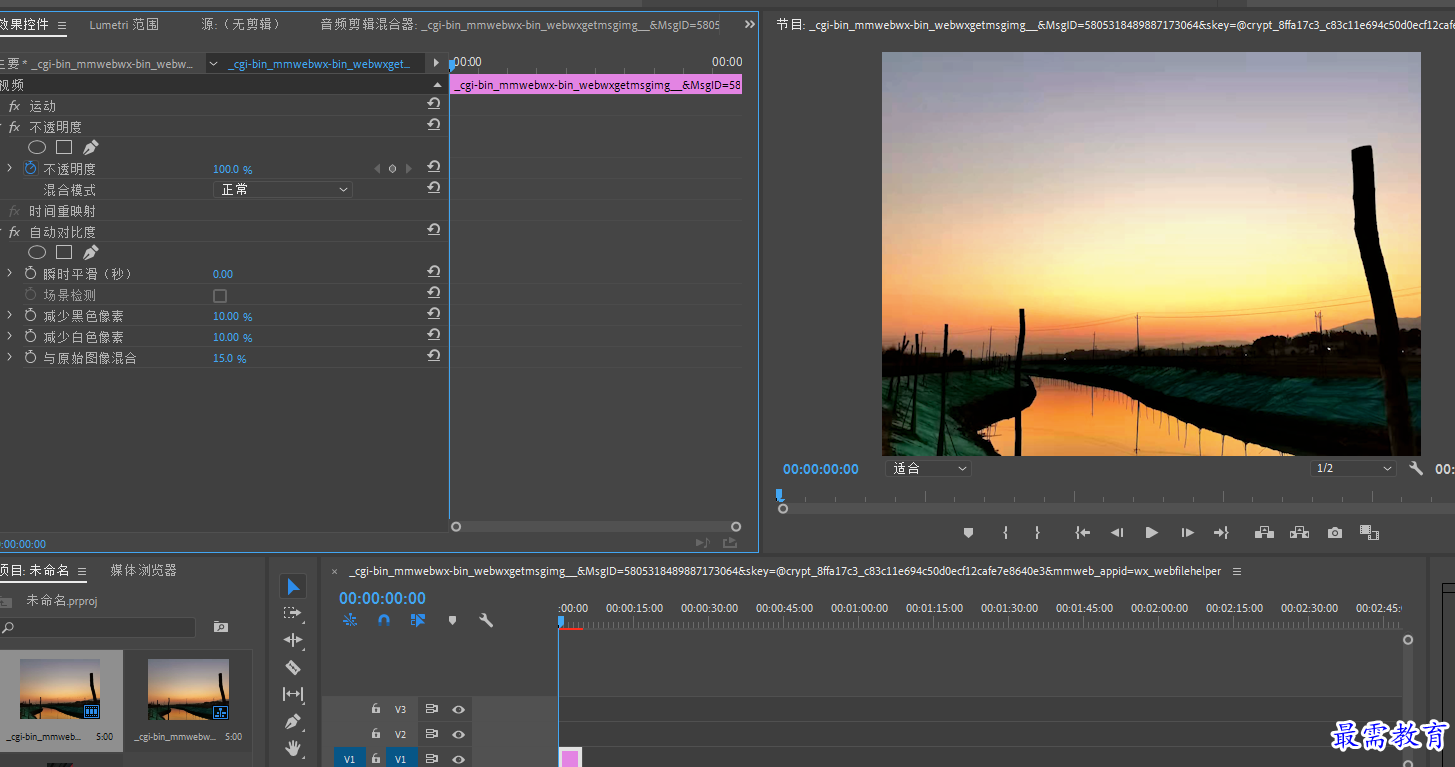Expand 瞬时平滑(秒) parameter
The width and height of the screenshot is (1455, 767).
(10, 273)
